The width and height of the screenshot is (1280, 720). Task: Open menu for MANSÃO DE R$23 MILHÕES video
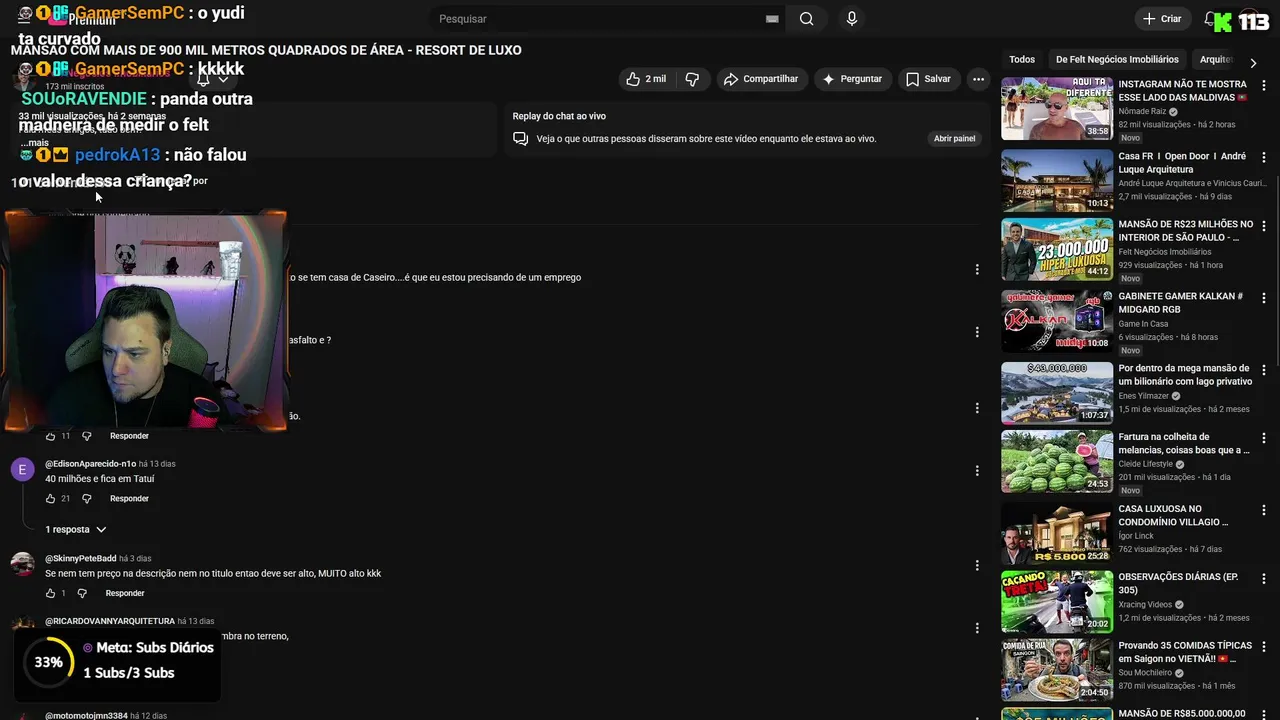point(1264,226)
